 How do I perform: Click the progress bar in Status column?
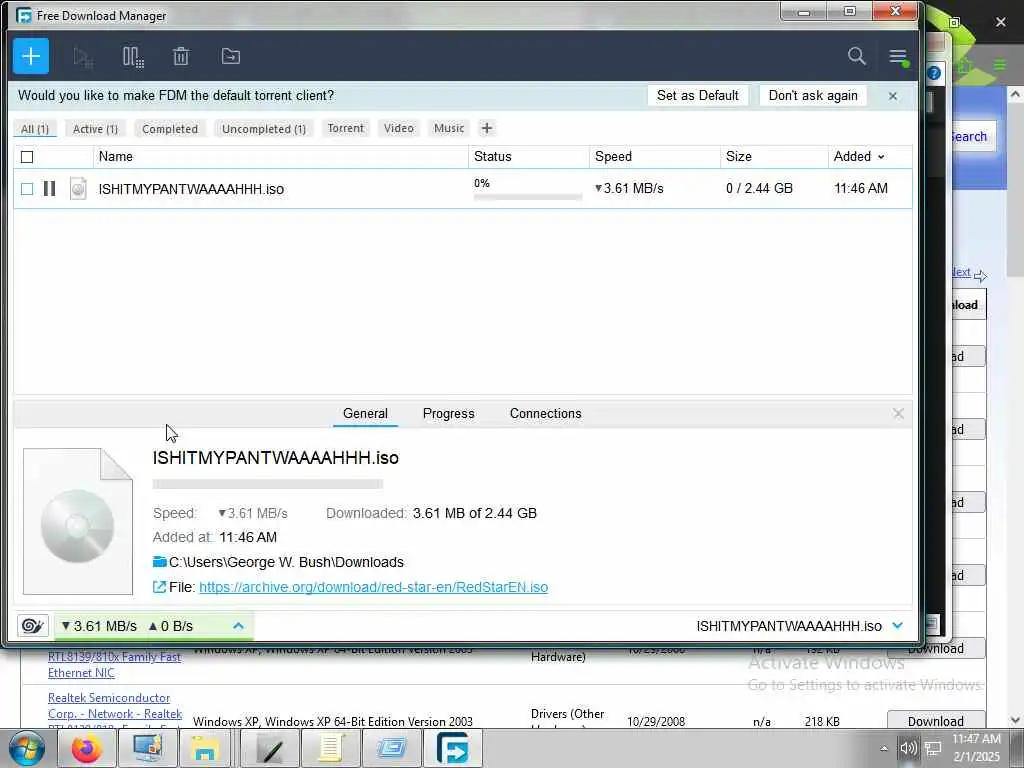(x=528, y=197)
